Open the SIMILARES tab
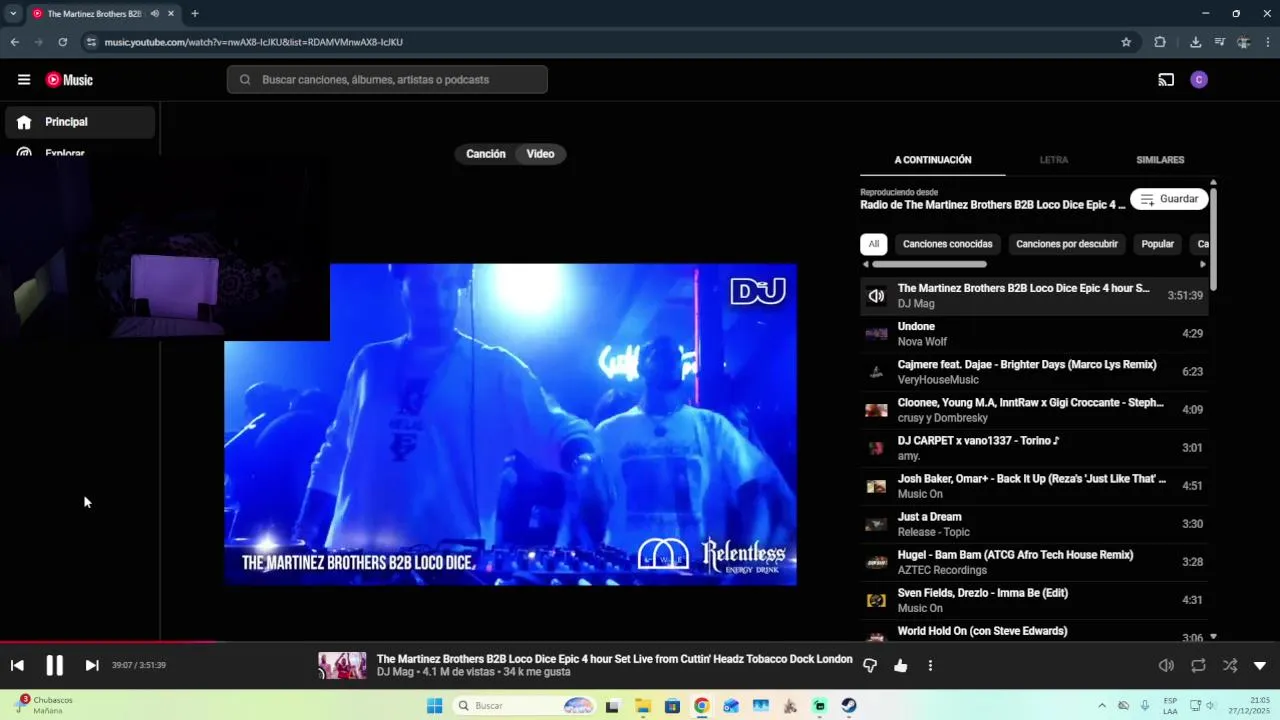Screen dimensions: 1280x720 (x=1160, y=160)
